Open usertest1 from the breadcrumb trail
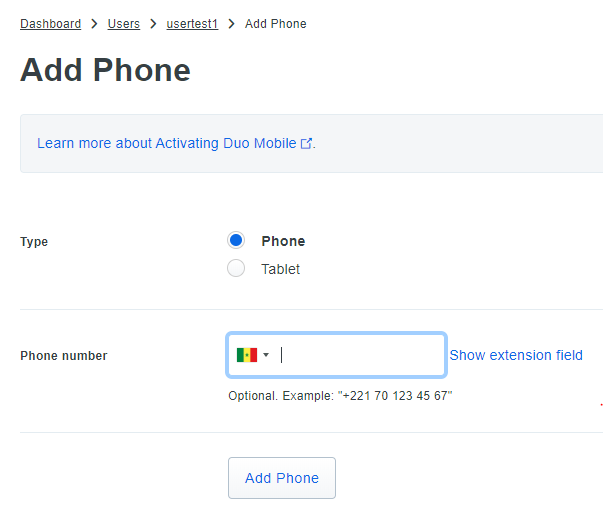This screenshot has width=603, height=512. point(192,24)
